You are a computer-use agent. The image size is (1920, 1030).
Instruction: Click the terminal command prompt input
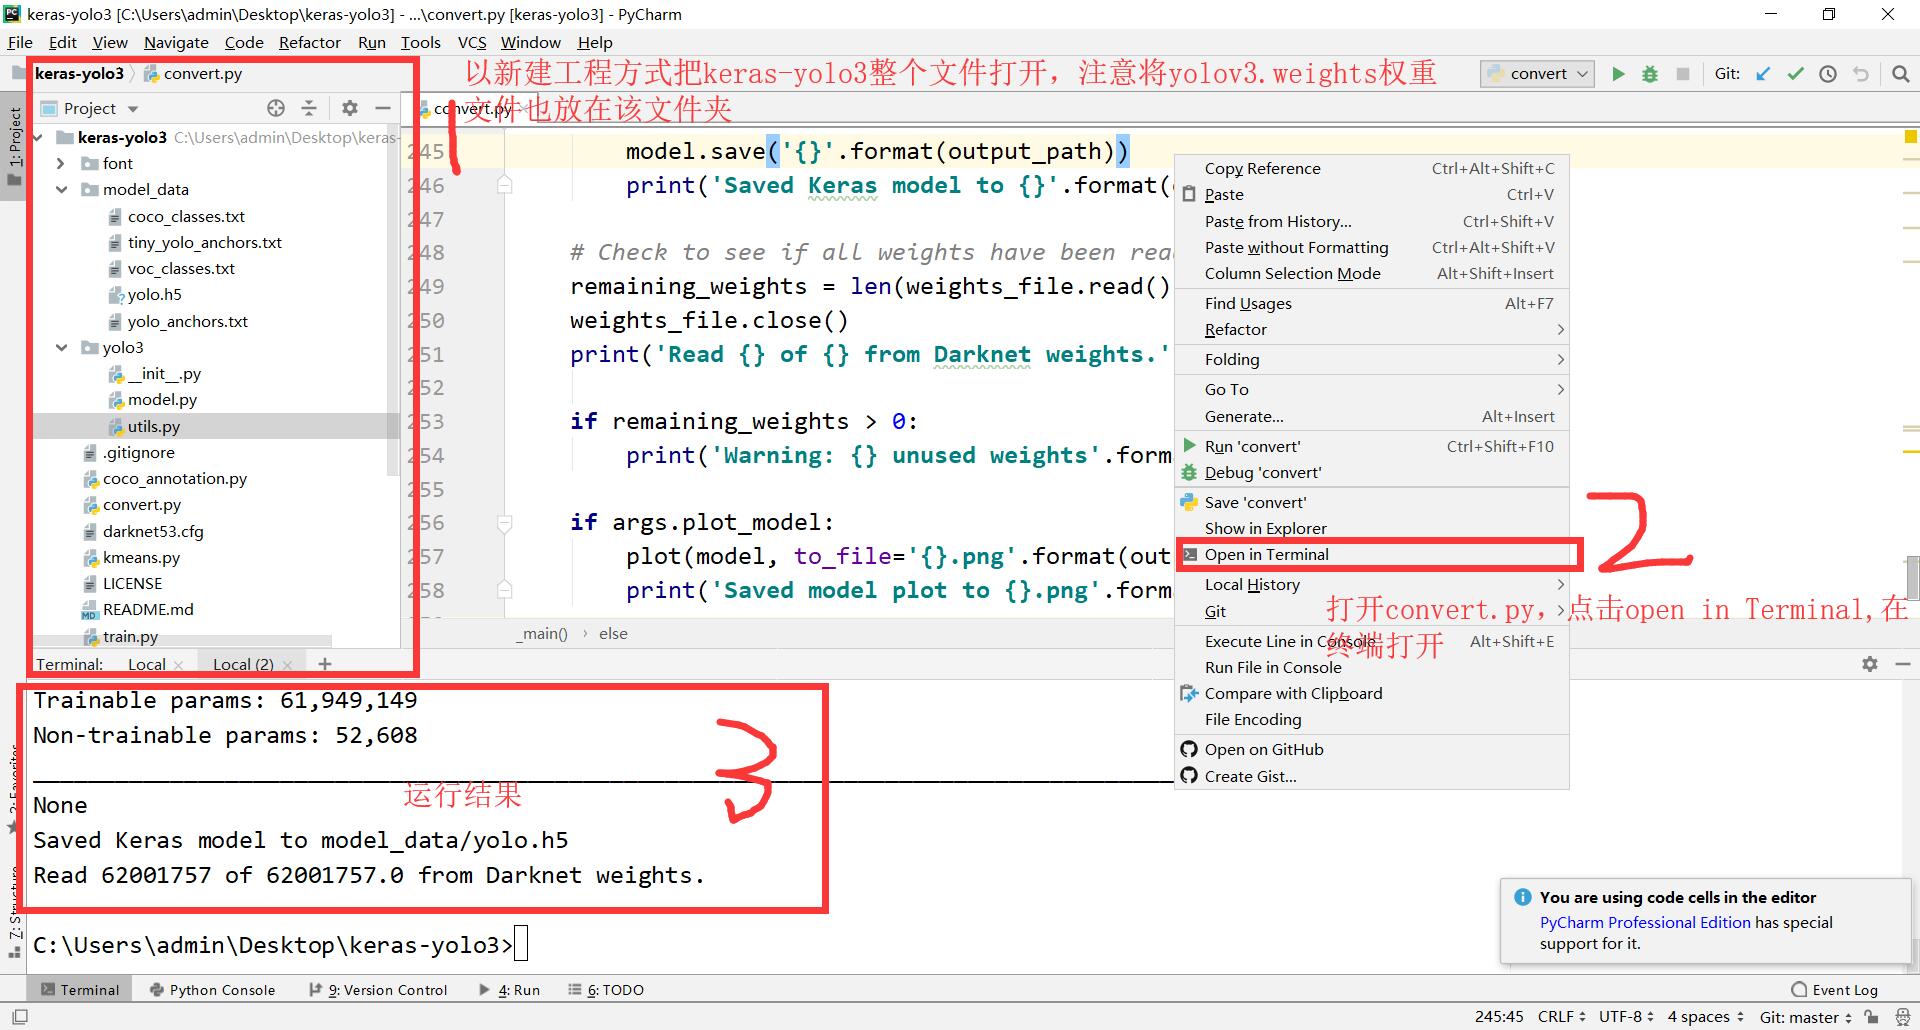point(520,944)
